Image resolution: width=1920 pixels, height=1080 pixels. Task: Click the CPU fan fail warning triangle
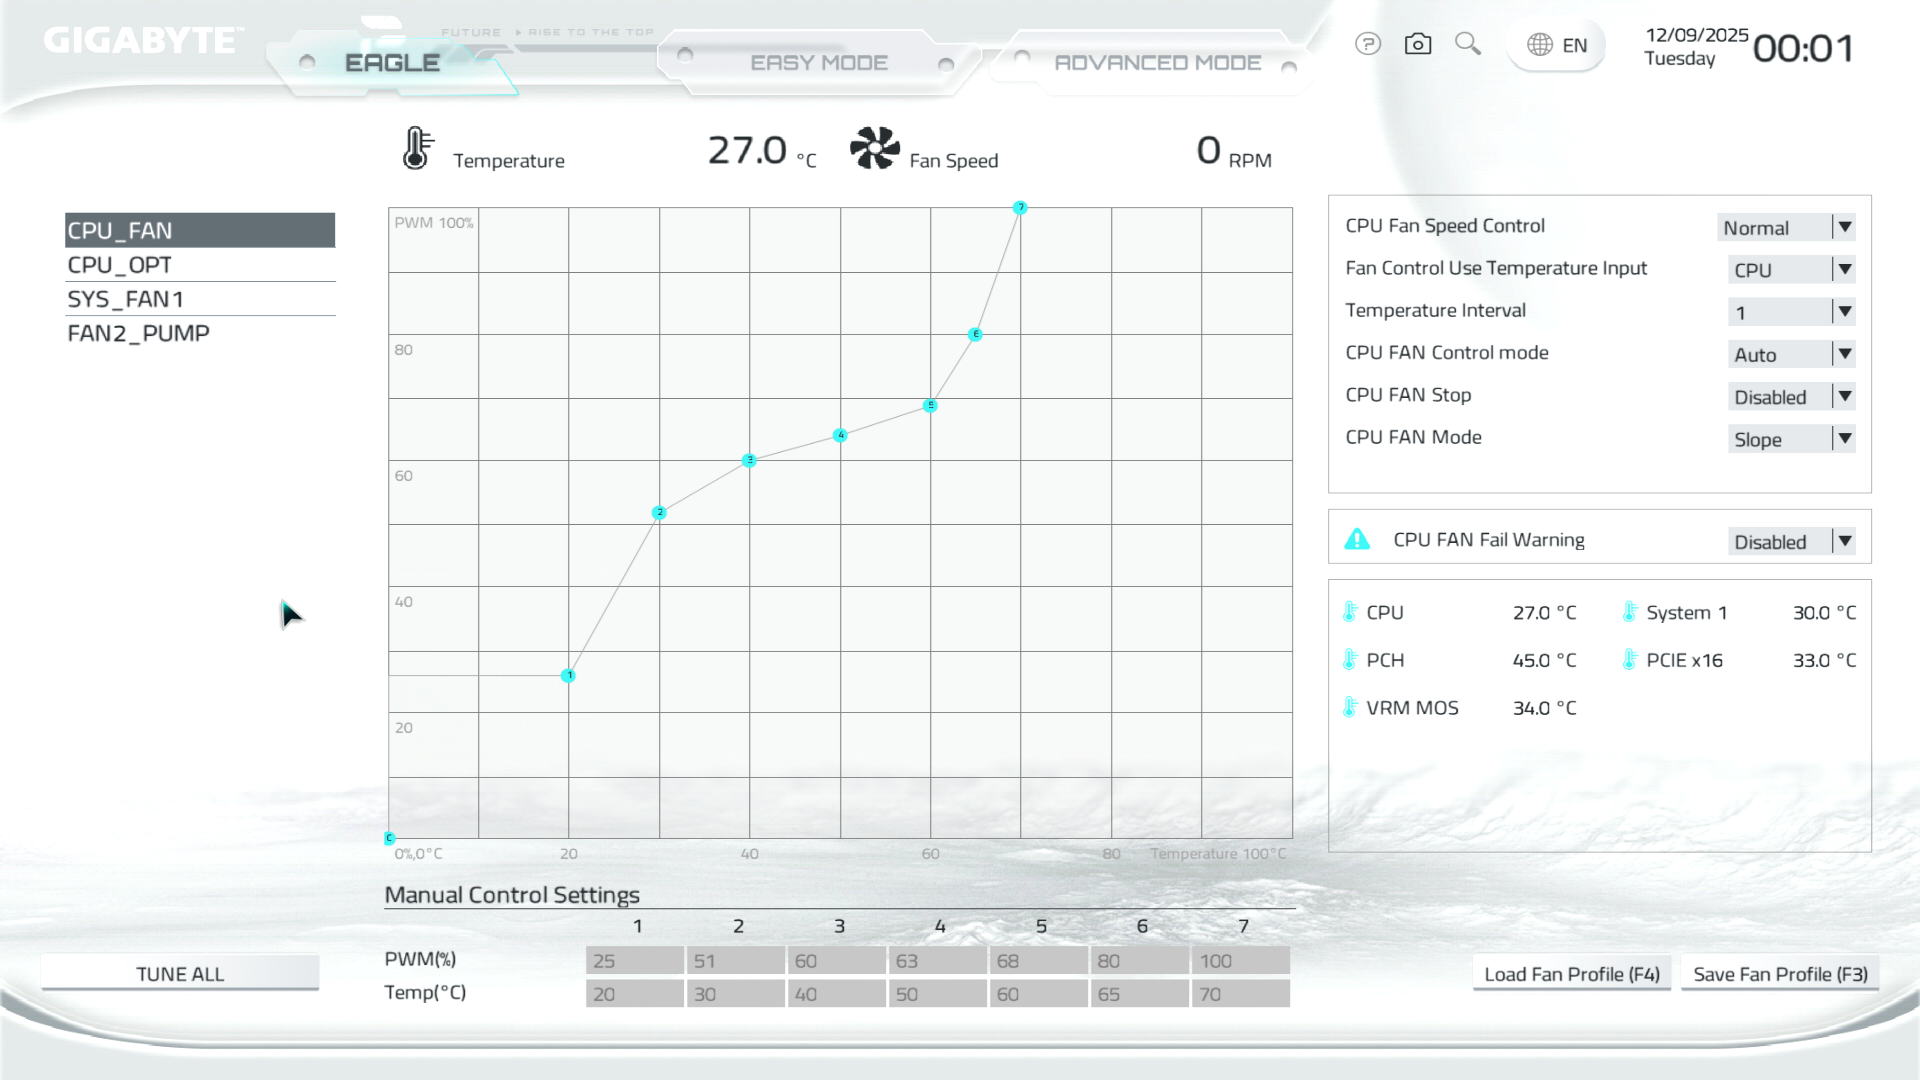(x=1357, y=540)
